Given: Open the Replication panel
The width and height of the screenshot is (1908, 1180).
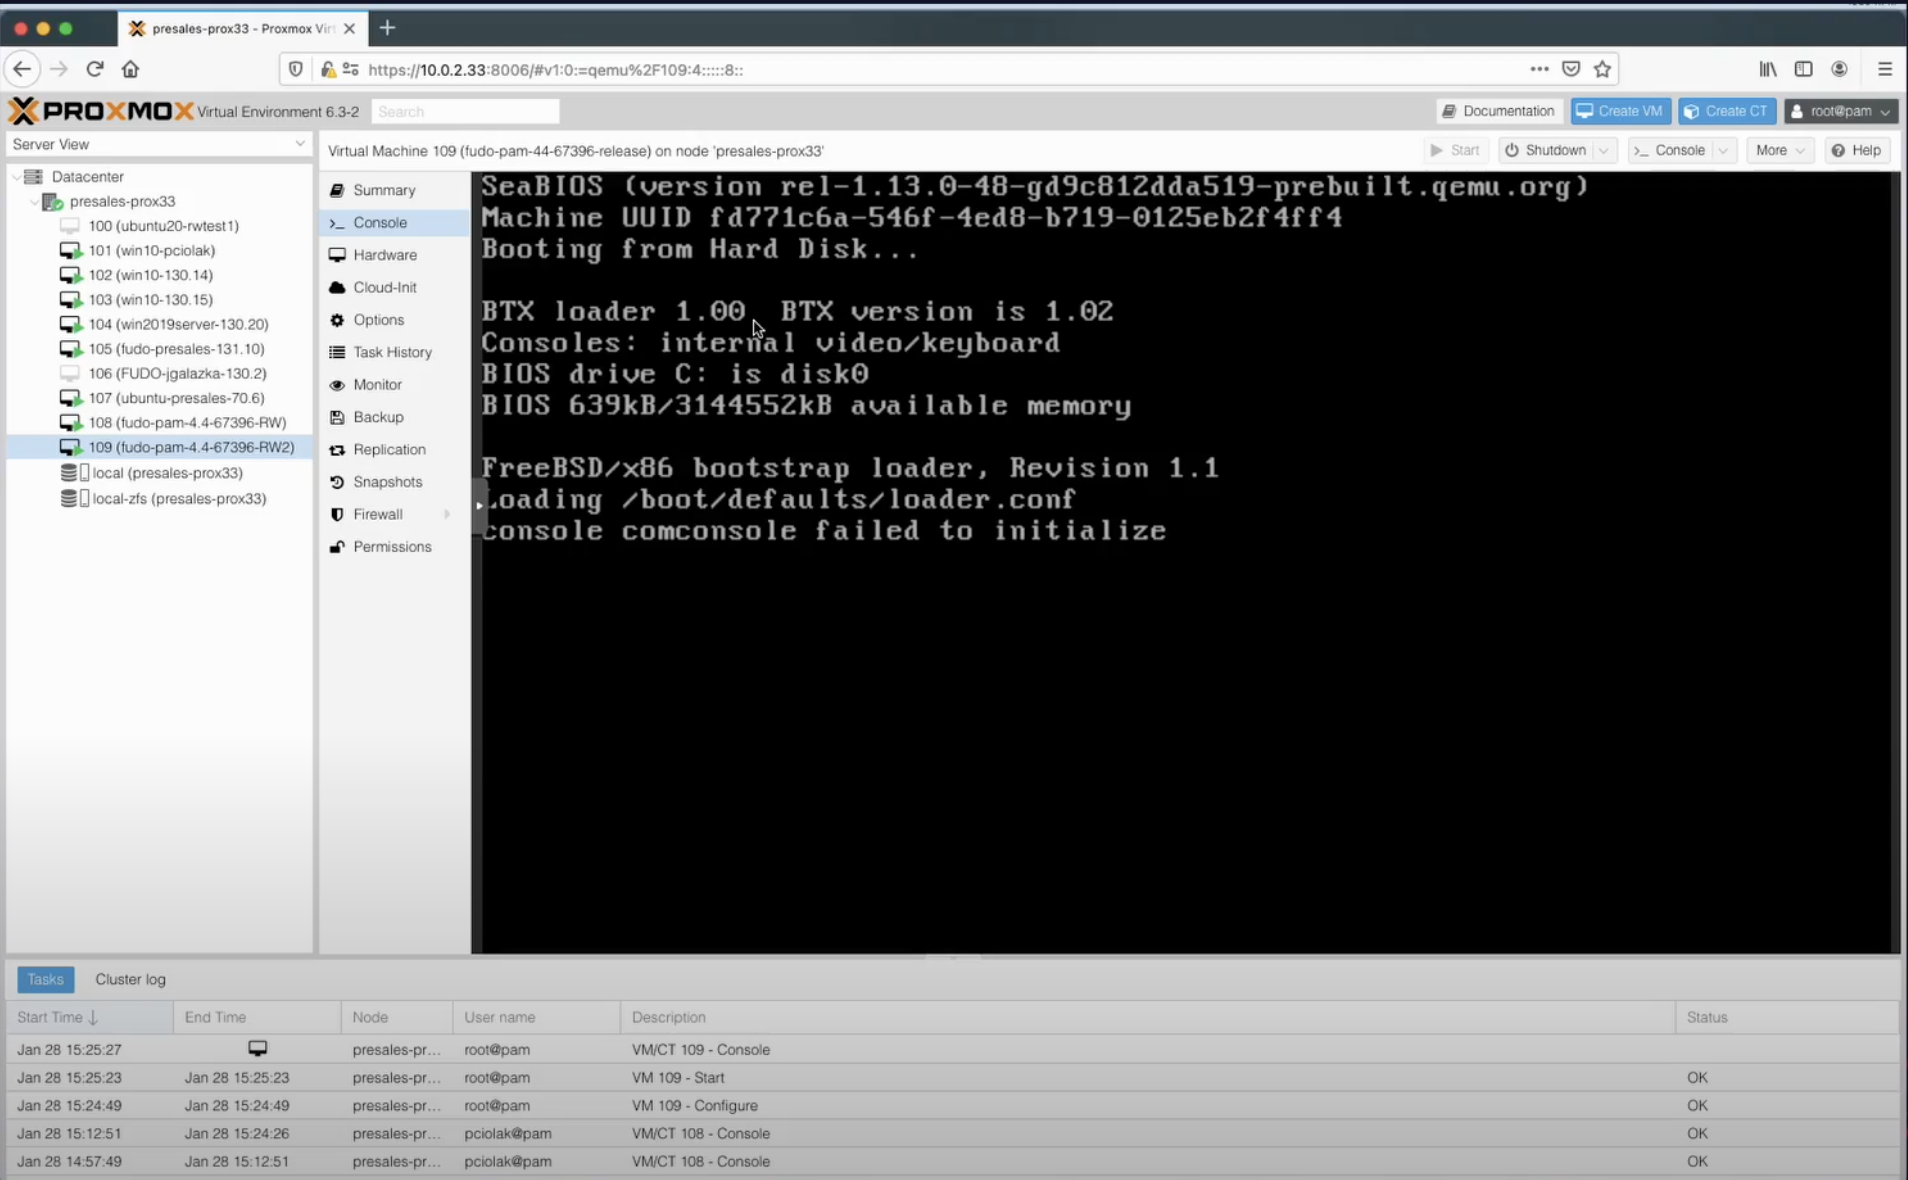Looking at the screenshot, I should tap(388, 449).
